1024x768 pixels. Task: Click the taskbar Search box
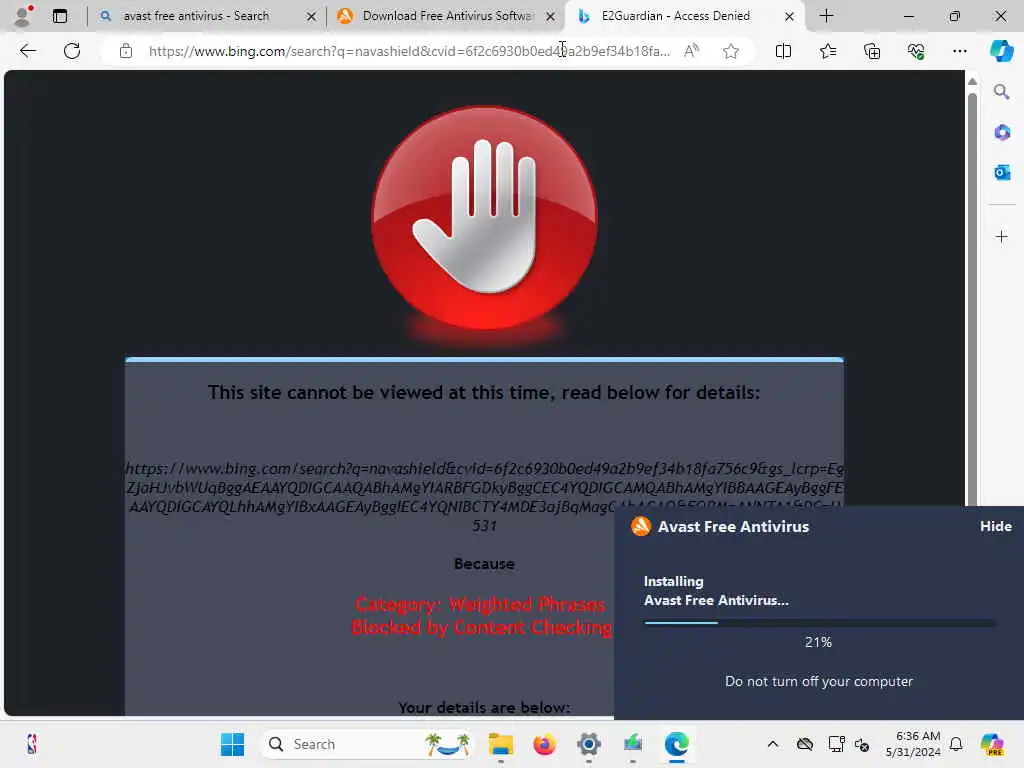click(366, 744)
